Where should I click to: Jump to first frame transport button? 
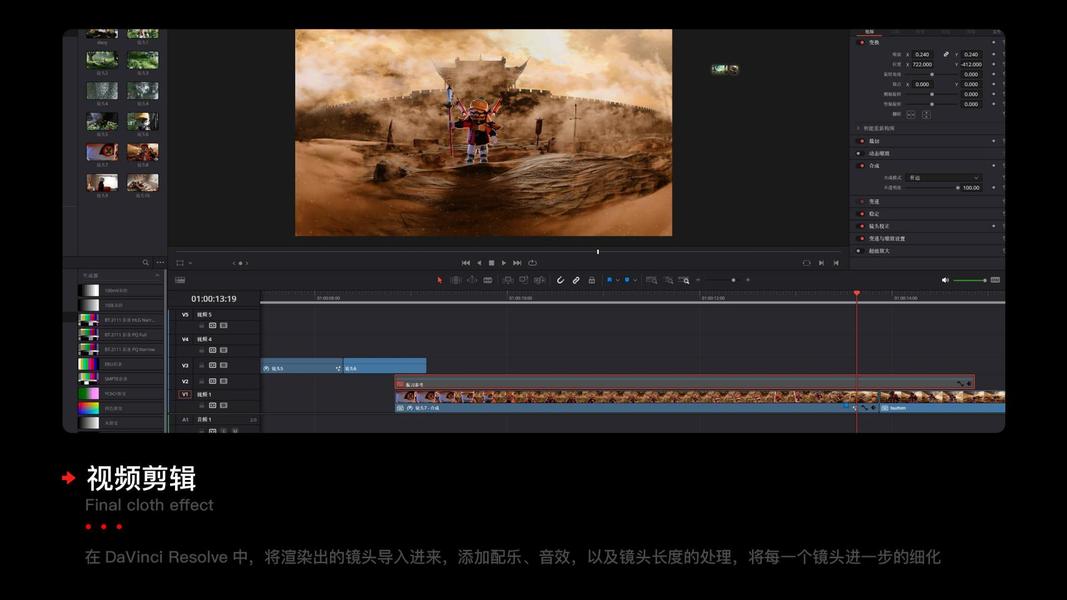tap(465, 263)
